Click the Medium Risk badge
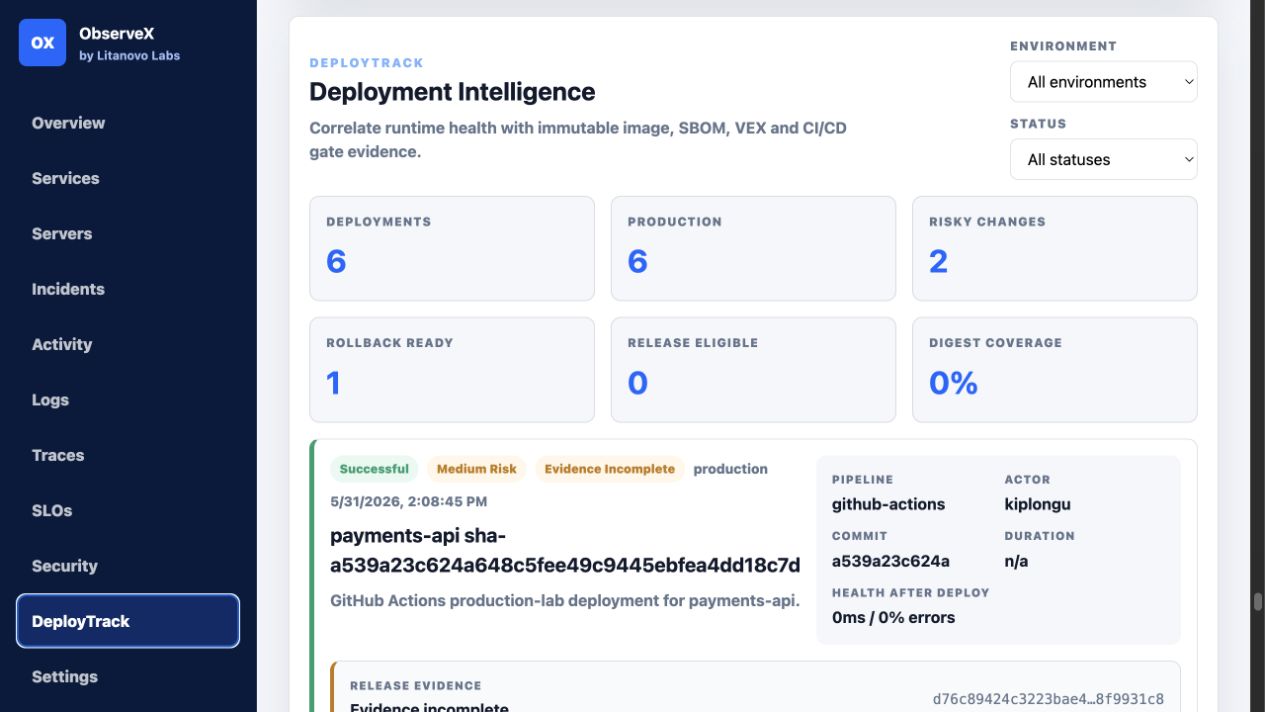This screenshot has width=1265, height=712. [477, 469]
